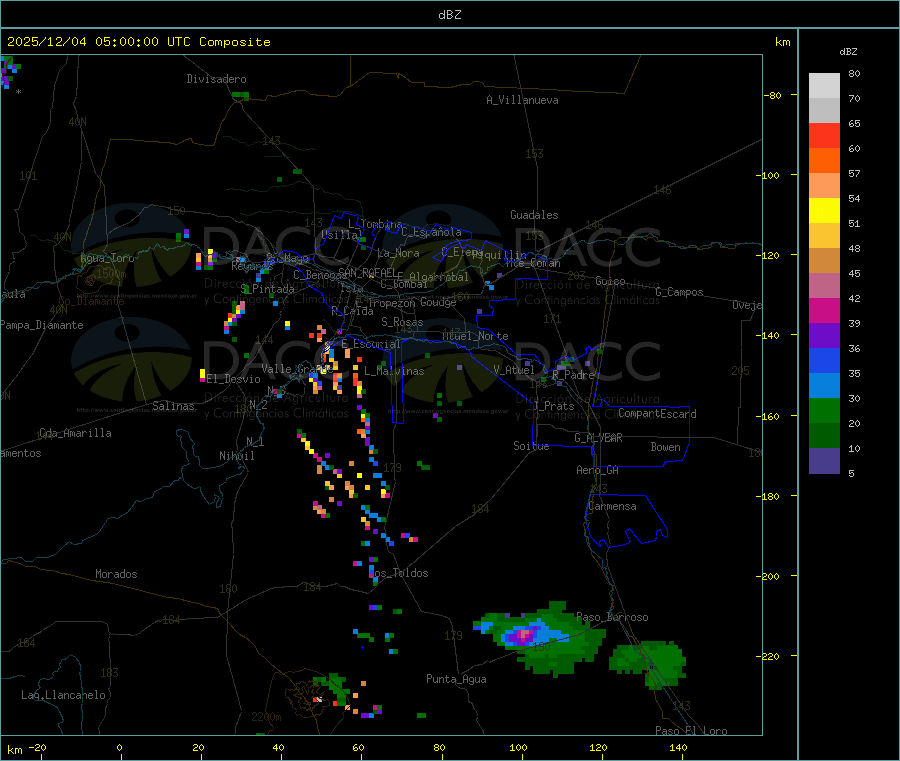Screen dimensions: 900x761
Task: Pick the amber 51 dBZ legend swatch
Action: coord(824,236)
